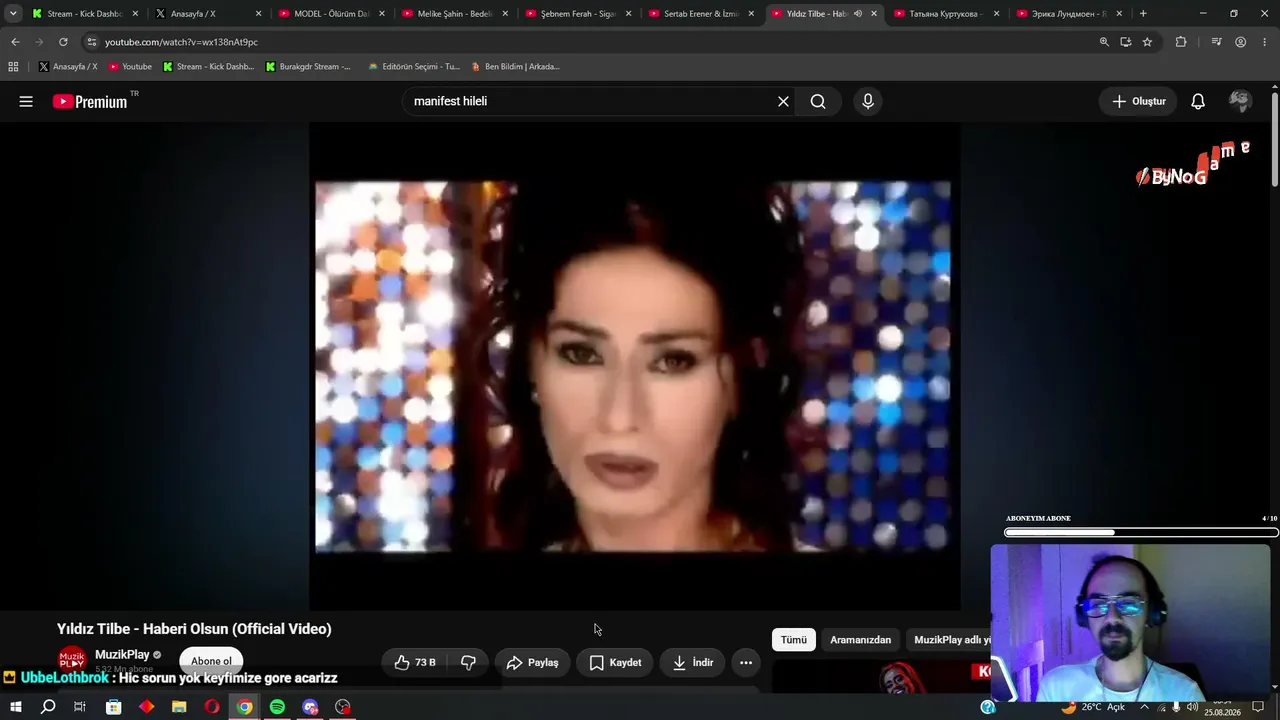Image resolution: width=1280 pixels, height=720 pixels.
Task: Like the video with thumbs up
Action: pyautogui.click(x=416, y=662)
